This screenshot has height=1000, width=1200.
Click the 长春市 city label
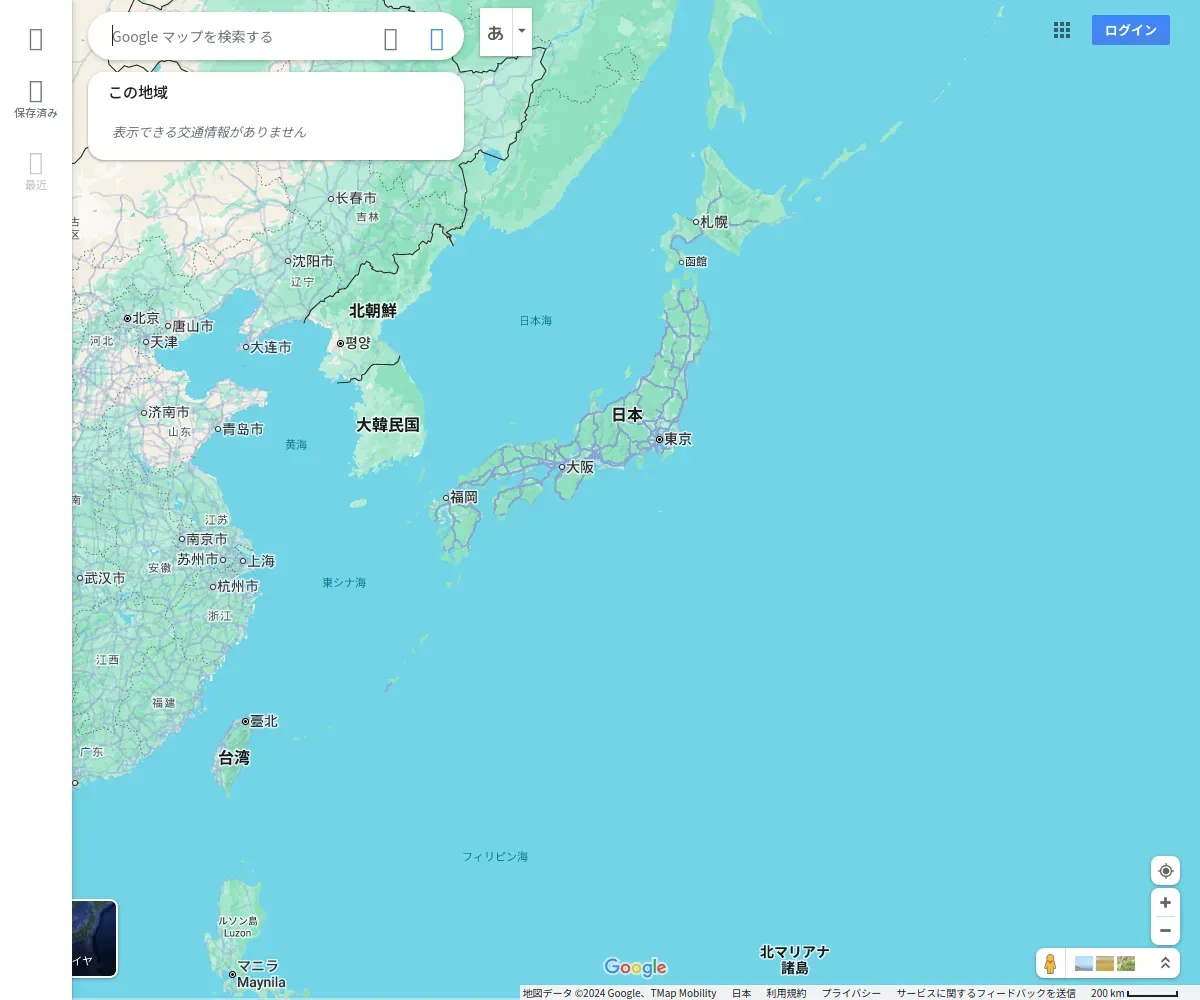[x=356, y=198]
